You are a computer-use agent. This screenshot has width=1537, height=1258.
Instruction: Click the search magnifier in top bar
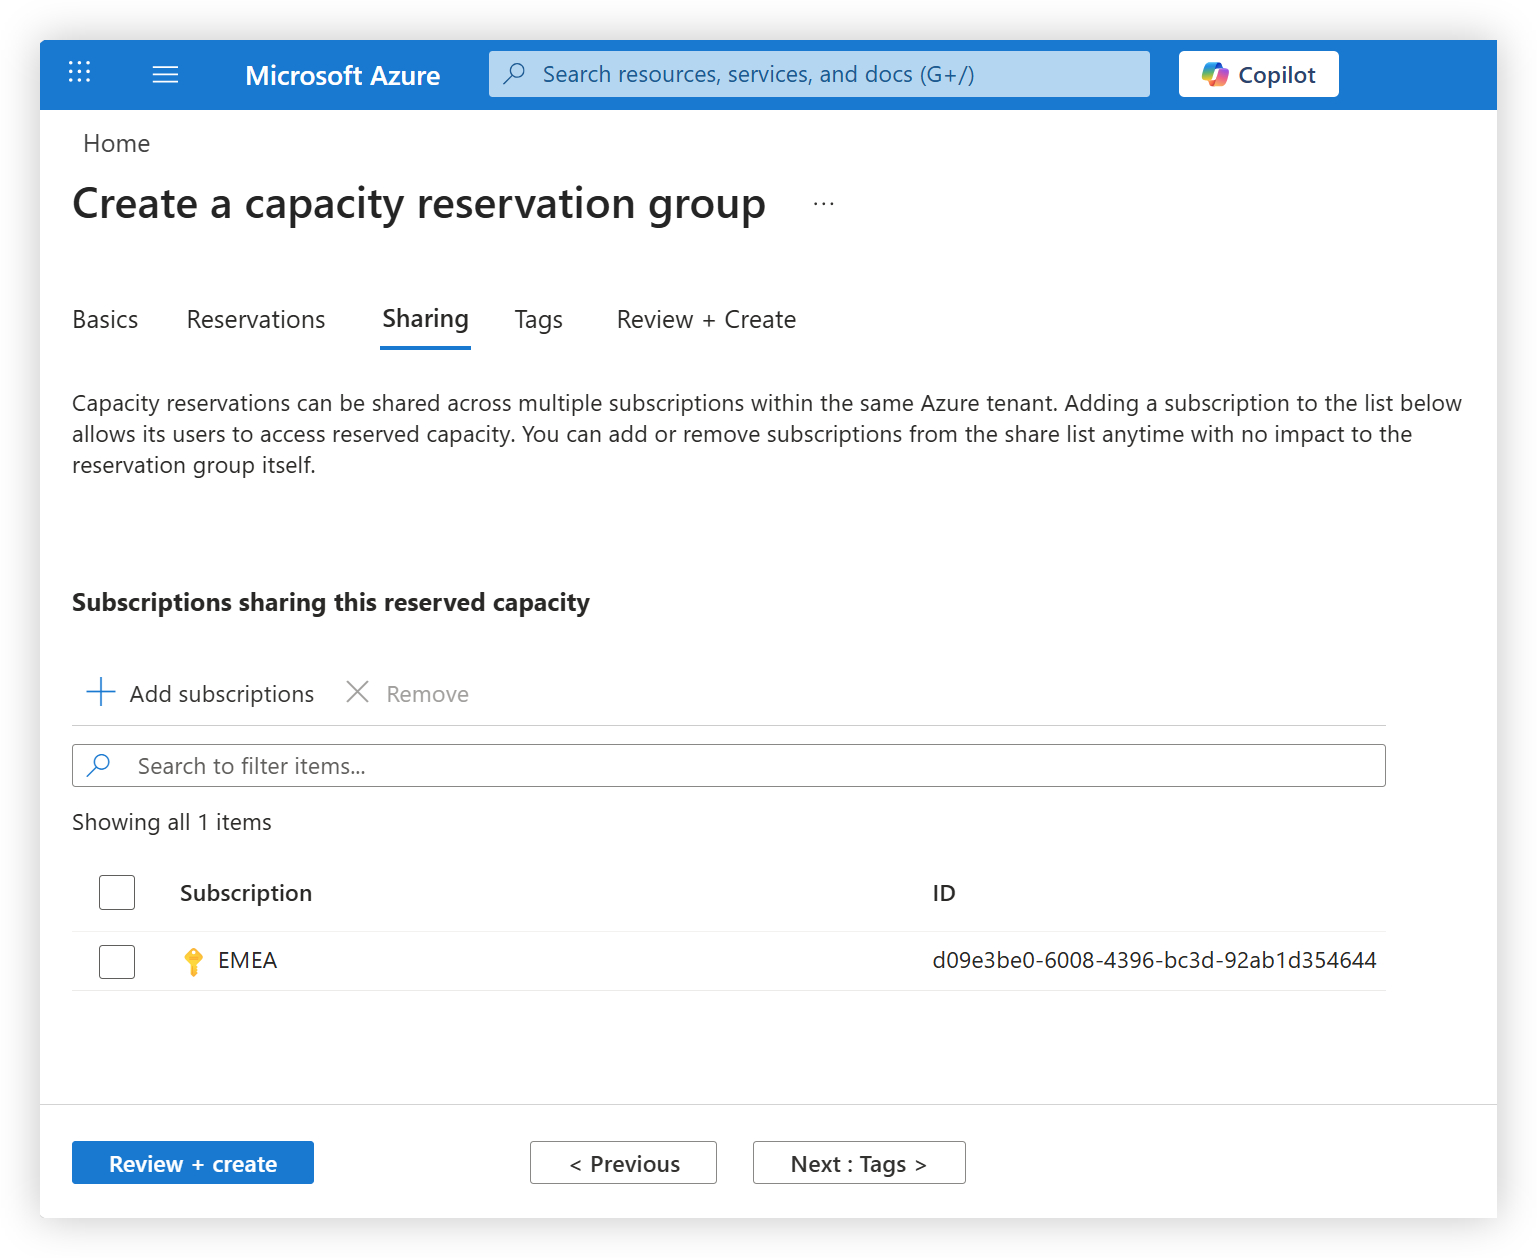(515, 73)
